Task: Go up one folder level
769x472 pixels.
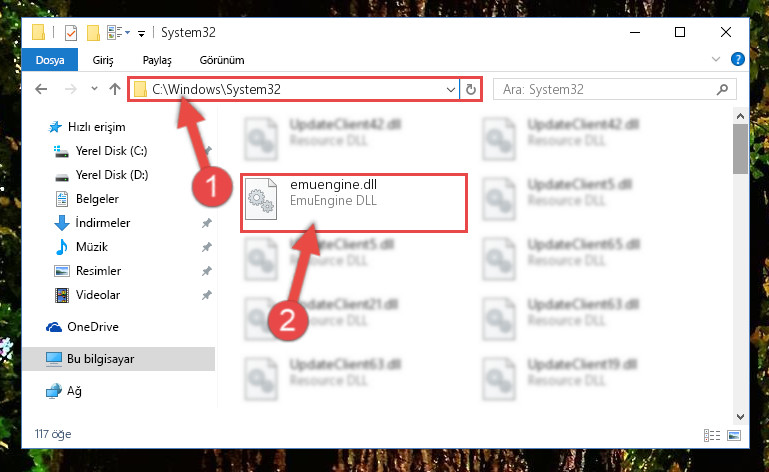Action: point(115,89)
